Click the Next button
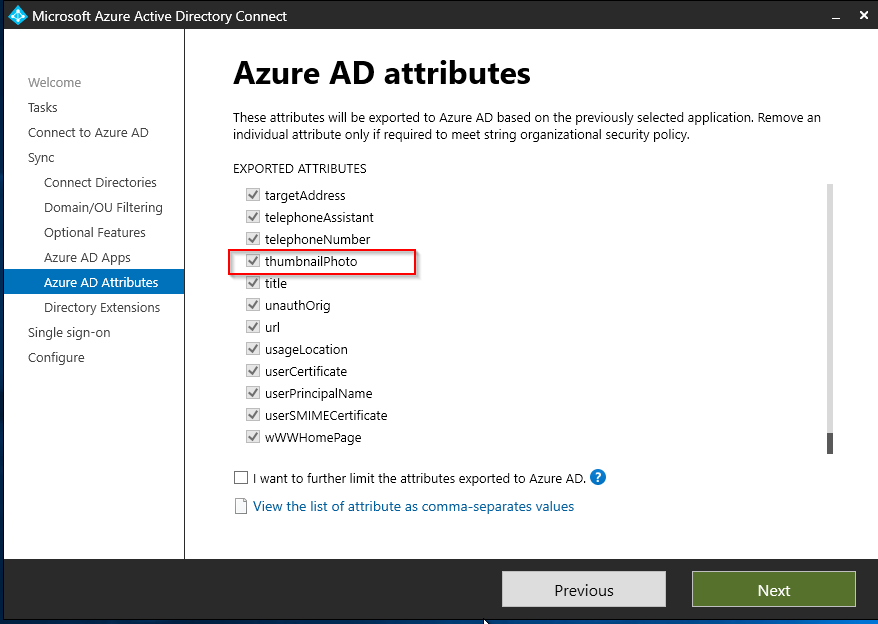Screen dimensions: 878x624 pos(773,589)
